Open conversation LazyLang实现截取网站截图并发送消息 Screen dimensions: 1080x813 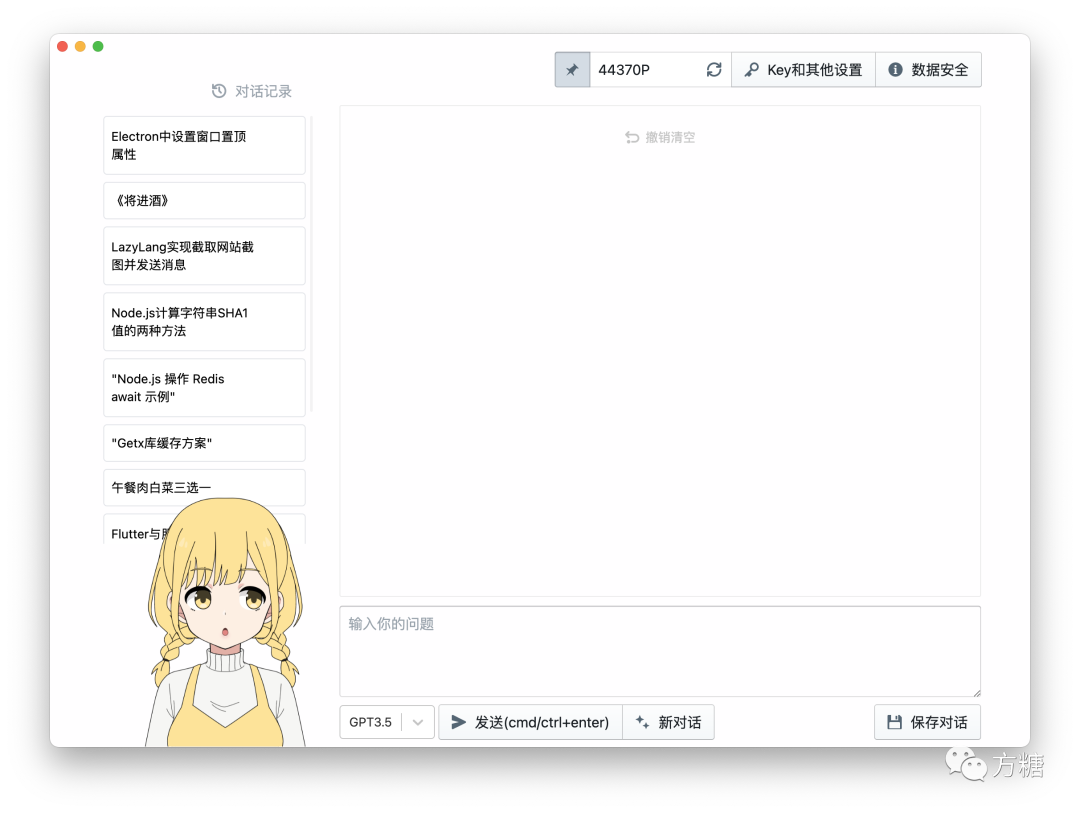[x=204, y=256]
